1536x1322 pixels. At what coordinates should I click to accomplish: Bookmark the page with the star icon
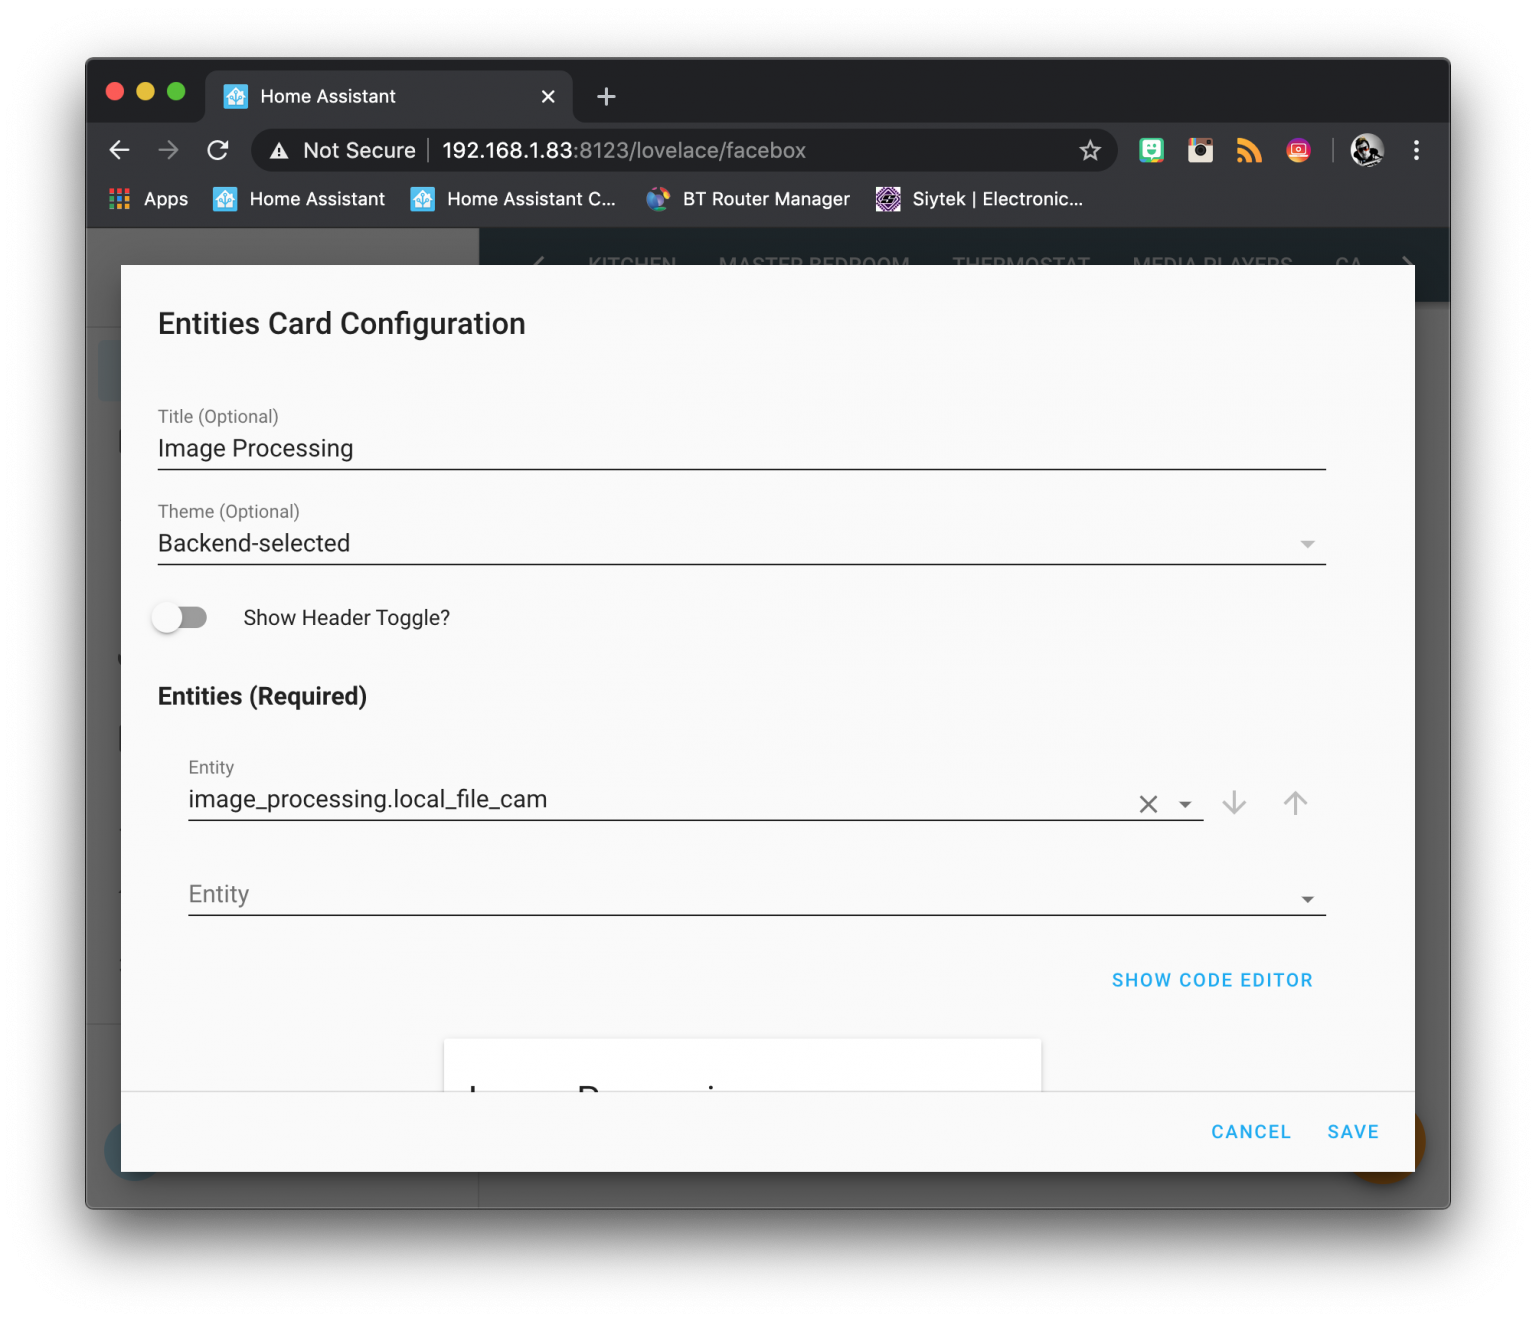pyautogui.click(x=1090, y=150)
